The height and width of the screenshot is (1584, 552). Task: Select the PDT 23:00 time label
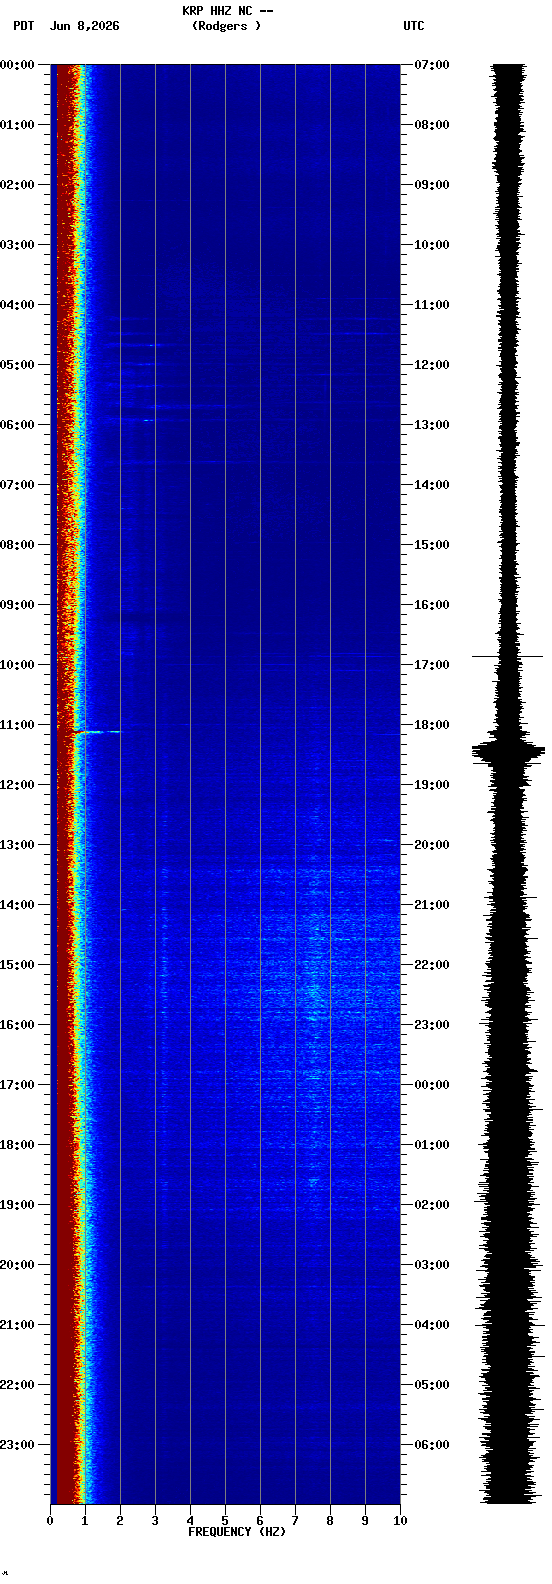pos(17,1445)
